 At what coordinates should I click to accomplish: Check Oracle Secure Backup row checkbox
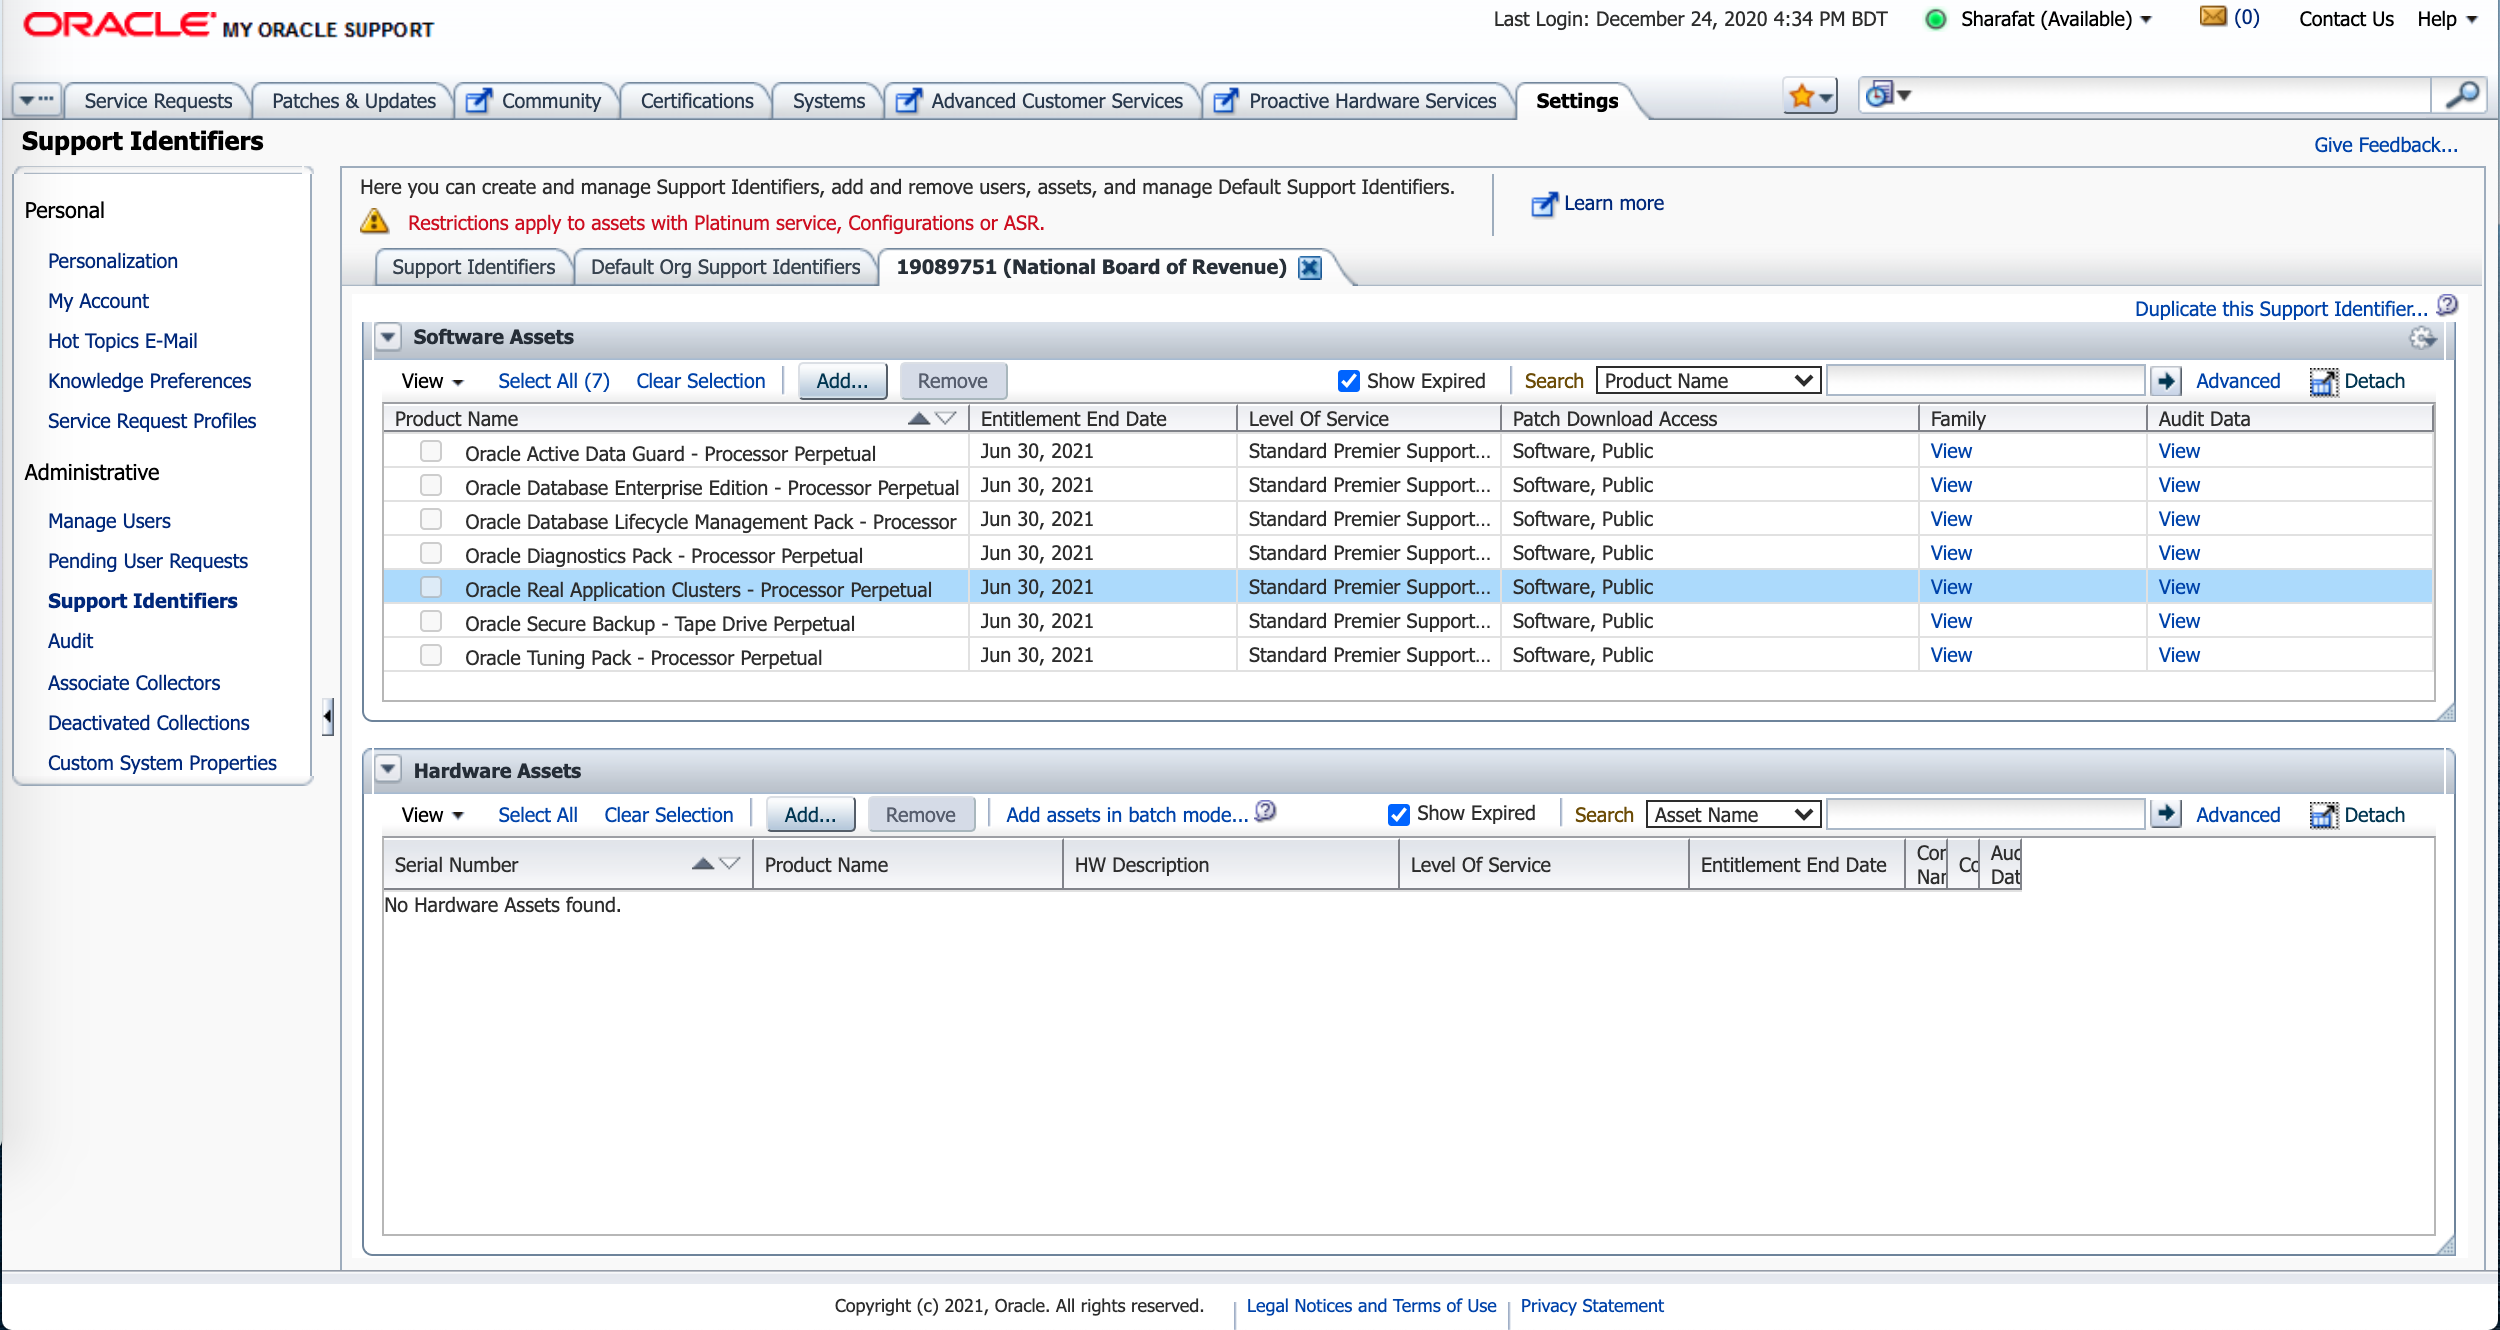(431, 621)
